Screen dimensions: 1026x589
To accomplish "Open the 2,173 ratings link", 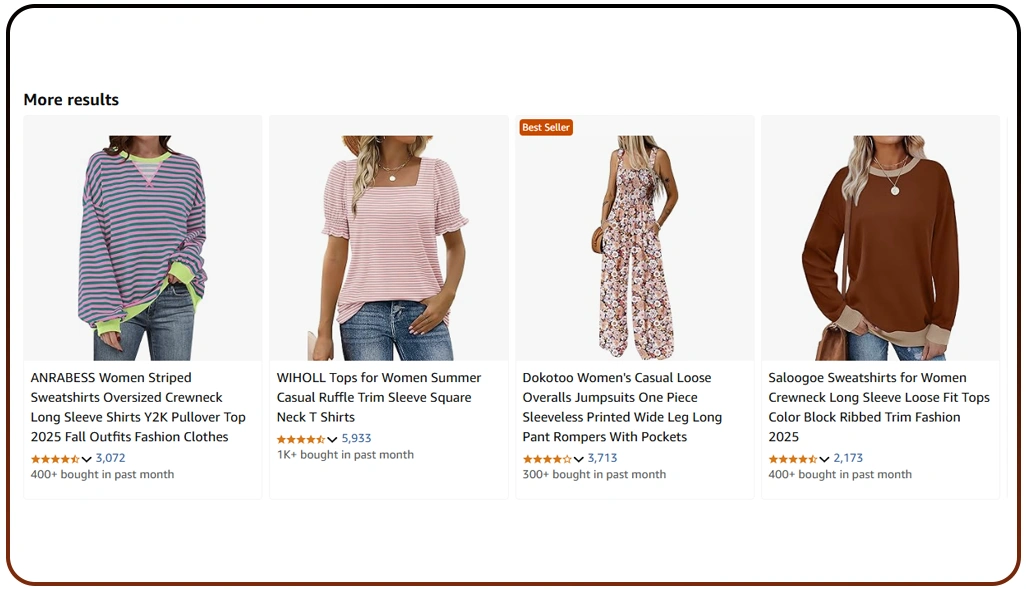I will tap(848, 458).
